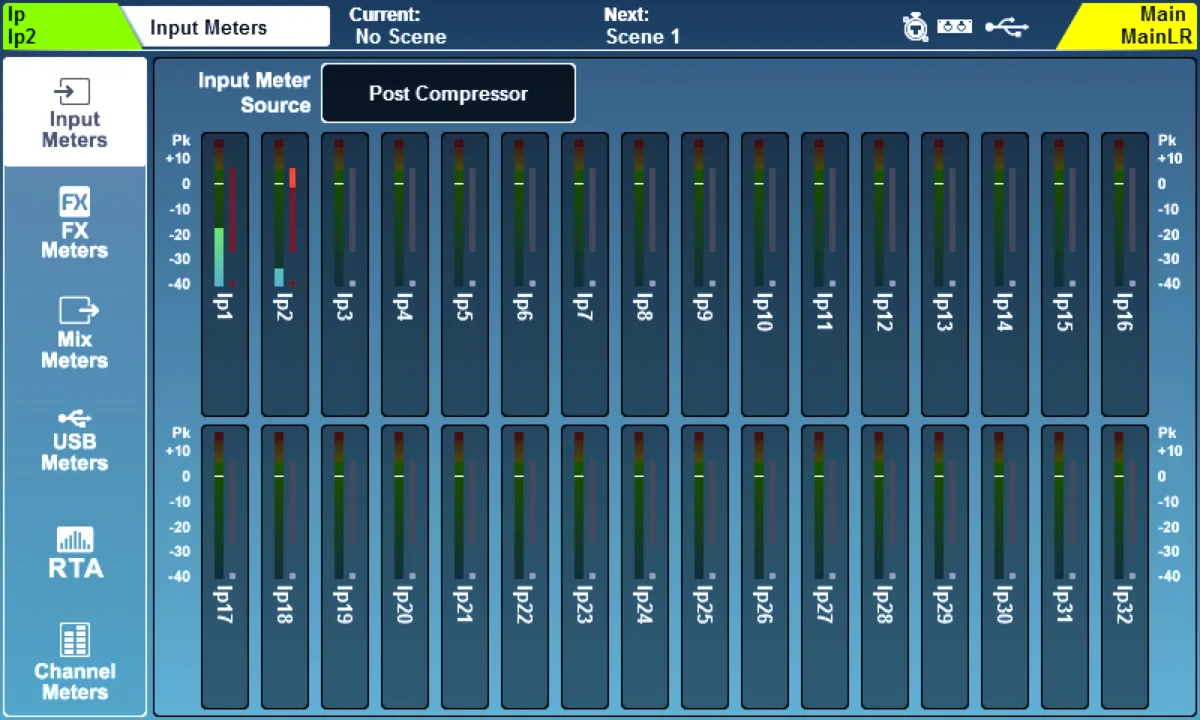Viewport: 1200px width, 720px height.
Task: Open the FX Meters sidebar tab
Action: 75,223
